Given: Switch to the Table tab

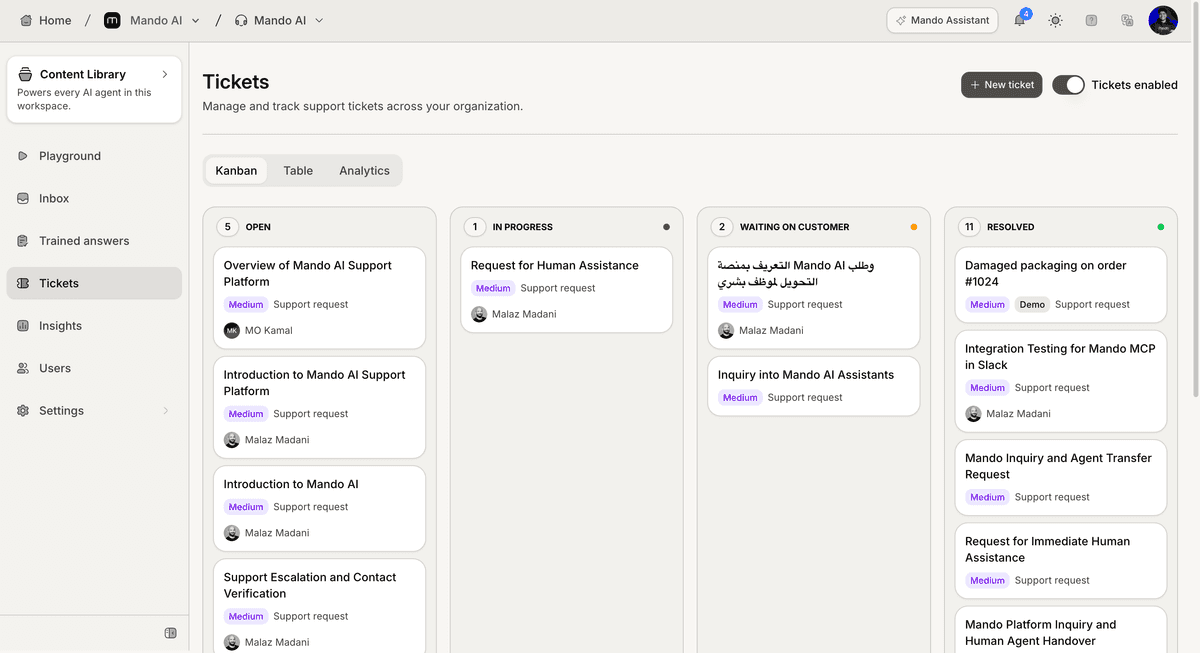Looking at the screenshot, I should pos(298,171).
